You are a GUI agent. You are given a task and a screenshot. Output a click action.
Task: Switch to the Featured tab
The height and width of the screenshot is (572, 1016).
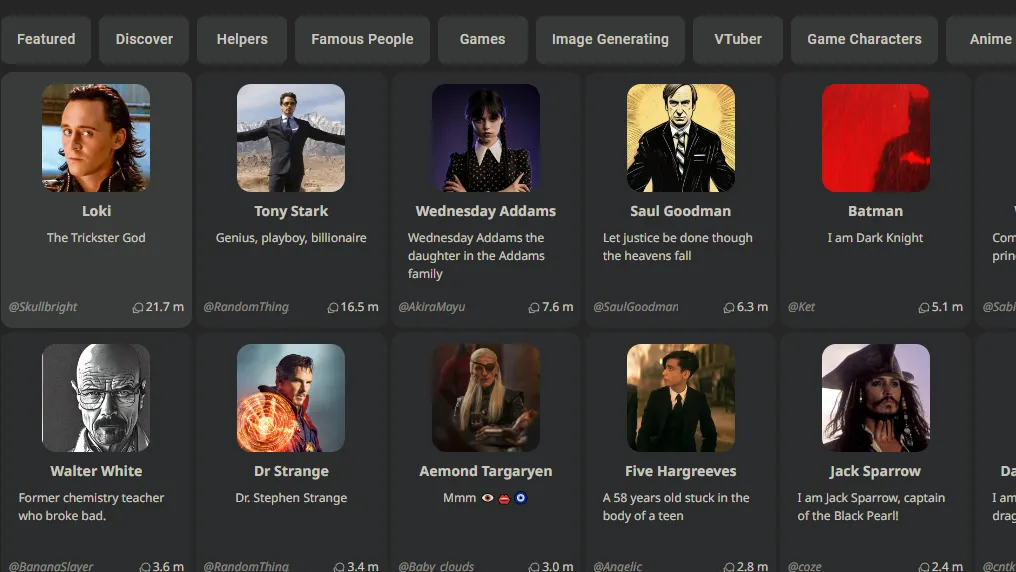(46, 39)
